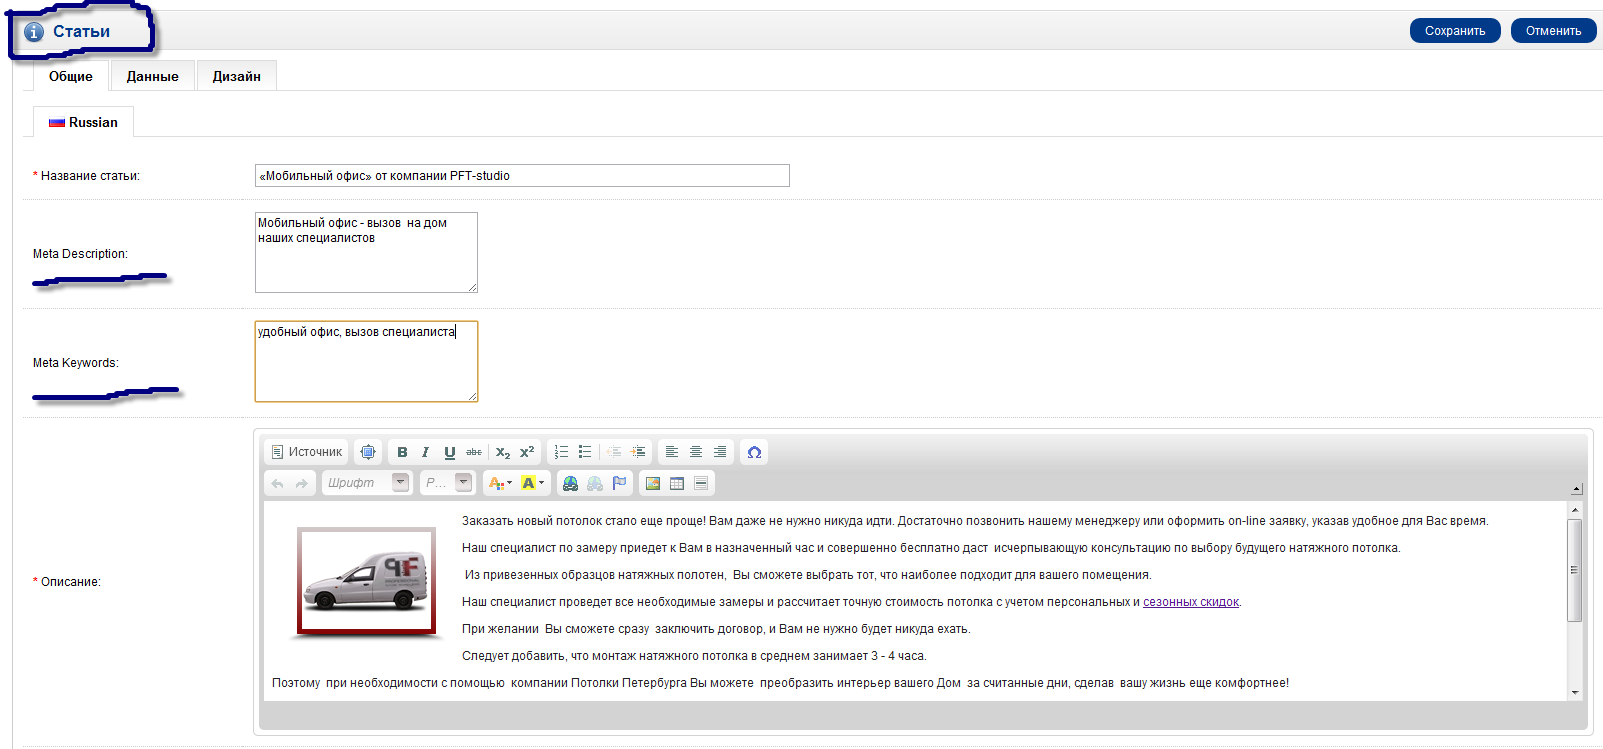The width and height of the screenshot is (1603, 749).
Task: Open the сезонных скидок link
Action: [x=1190, y=602]
